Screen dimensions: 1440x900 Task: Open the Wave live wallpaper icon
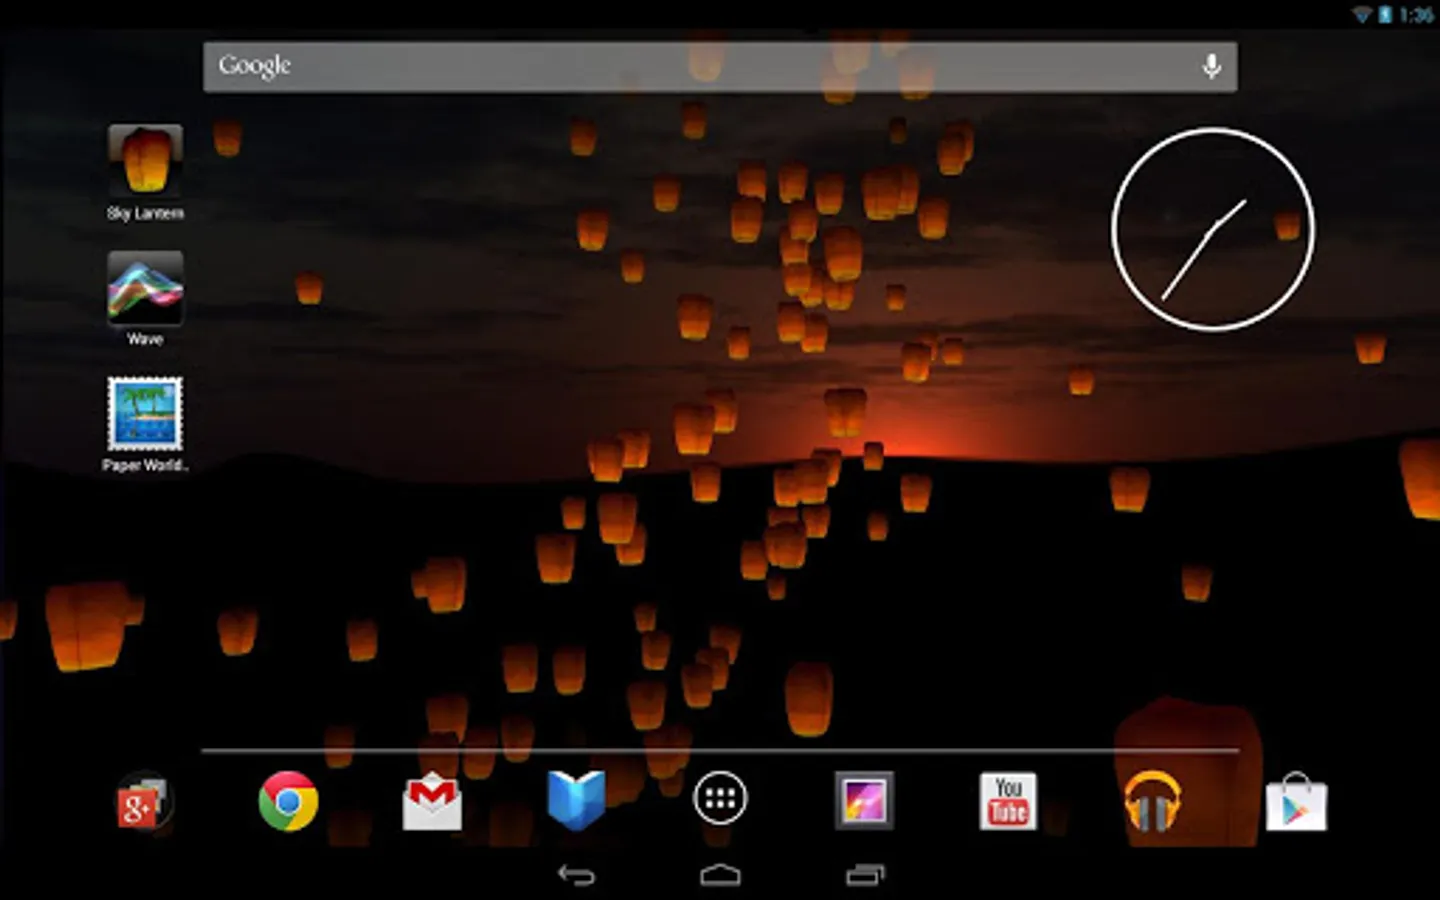pos(145,288)
